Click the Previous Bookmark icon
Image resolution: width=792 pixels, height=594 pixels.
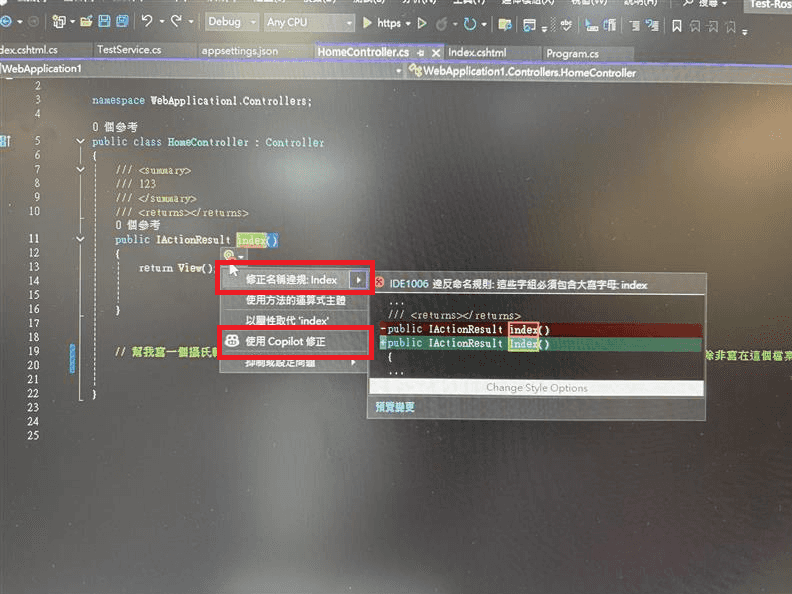click(x=695, y=26)
